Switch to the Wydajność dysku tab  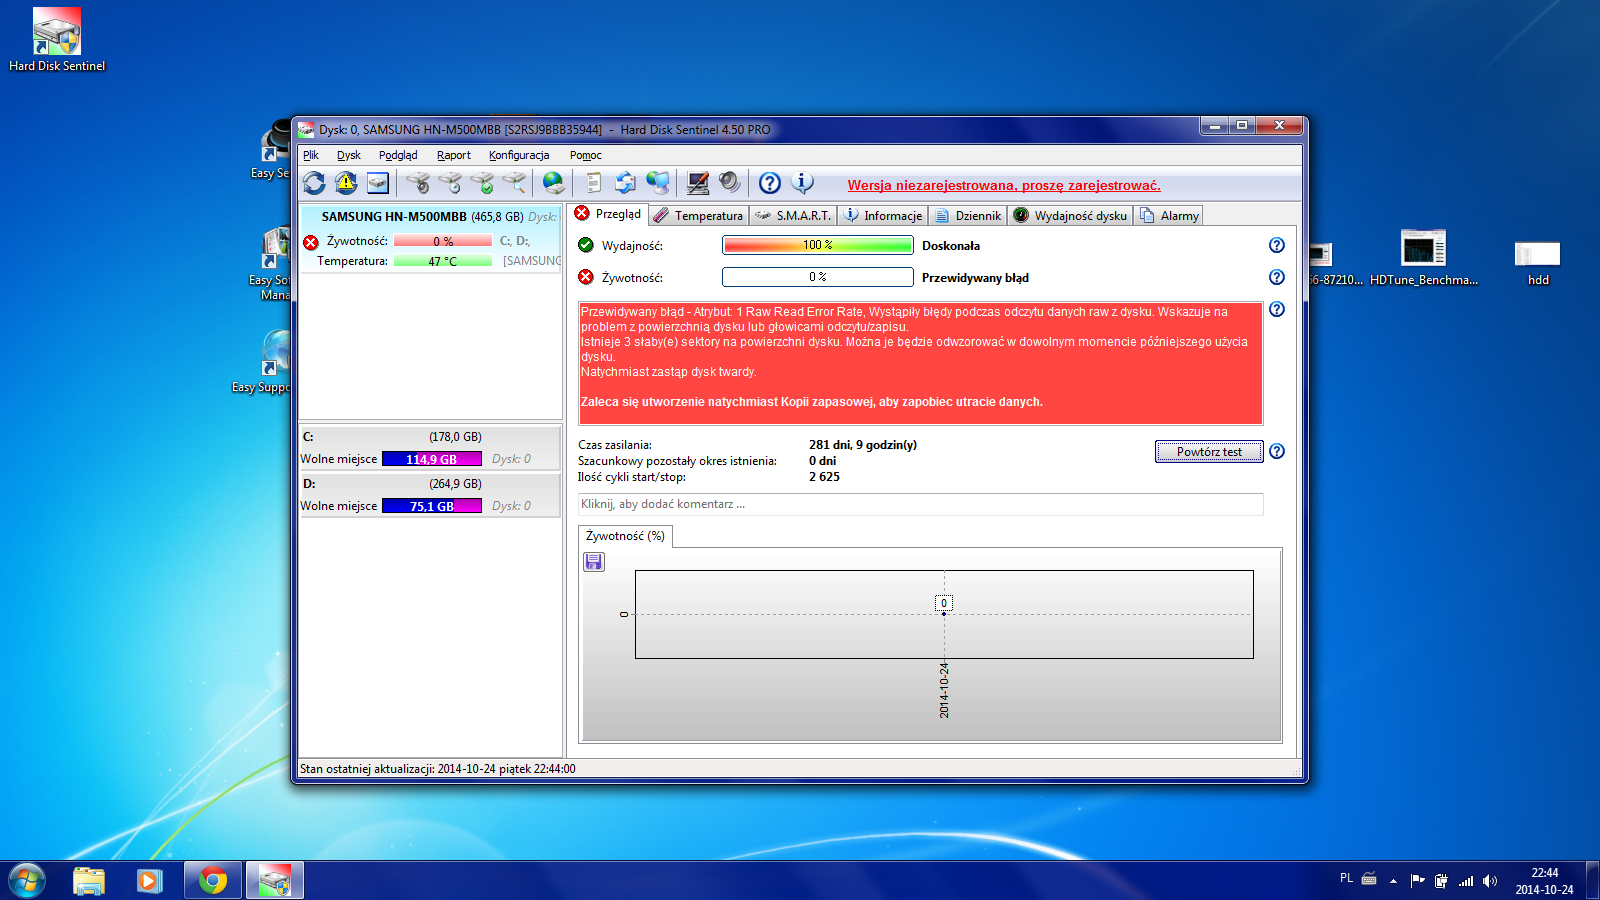[1070, 216]
